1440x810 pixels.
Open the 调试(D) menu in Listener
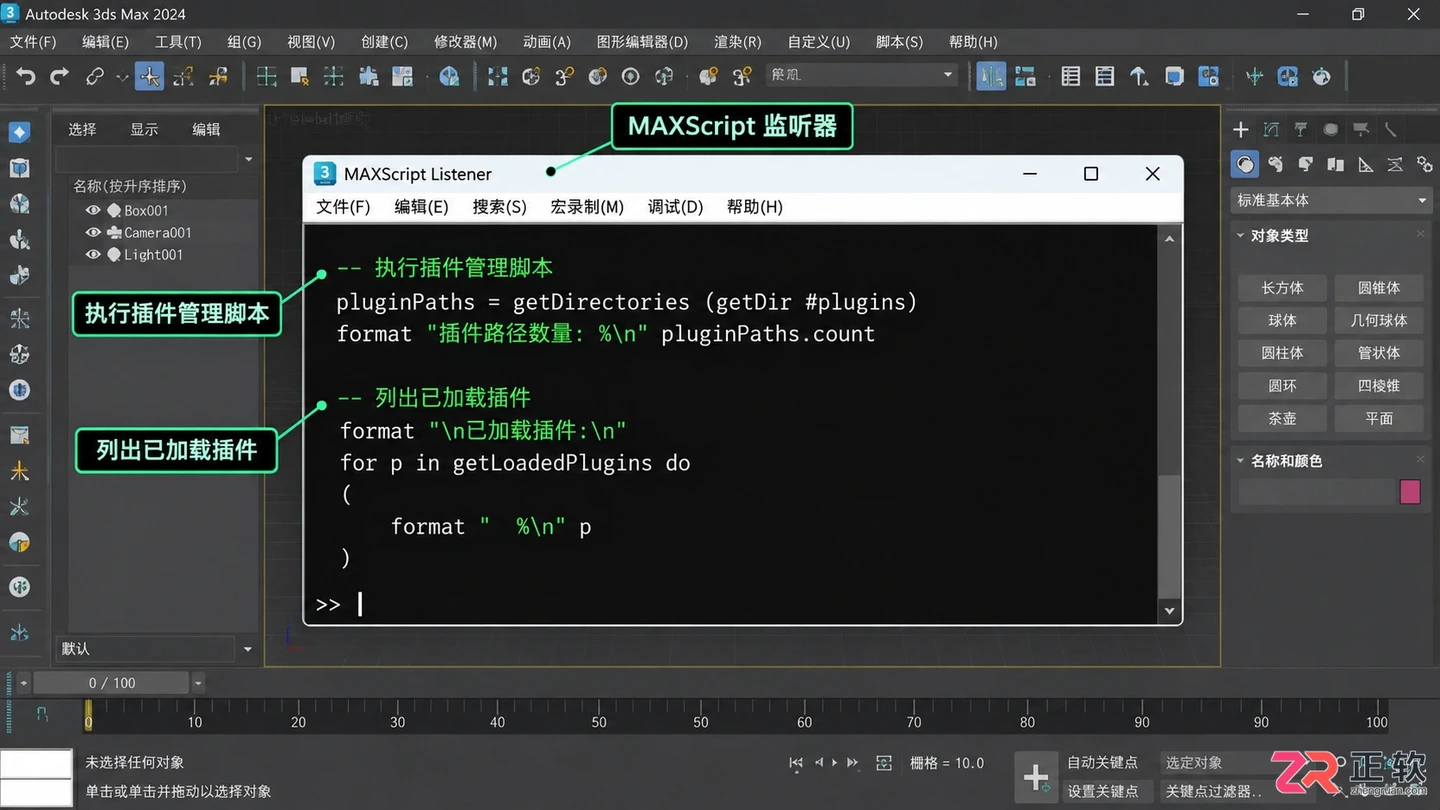(x=675, y=207)
